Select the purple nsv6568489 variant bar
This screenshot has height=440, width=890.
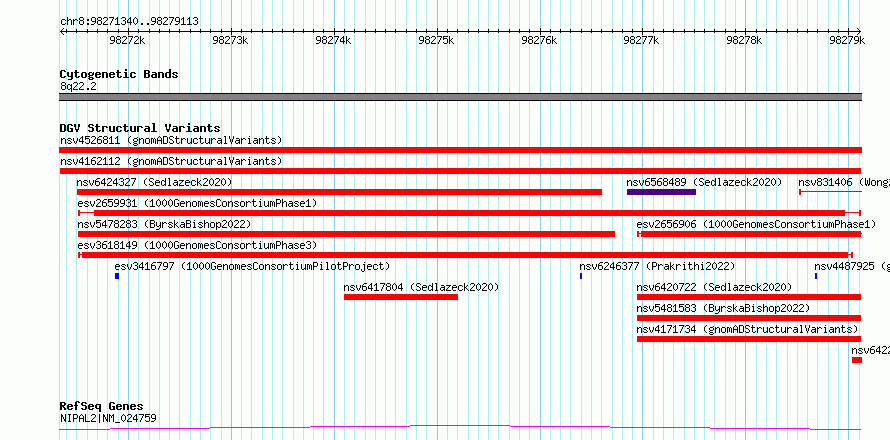661,192
